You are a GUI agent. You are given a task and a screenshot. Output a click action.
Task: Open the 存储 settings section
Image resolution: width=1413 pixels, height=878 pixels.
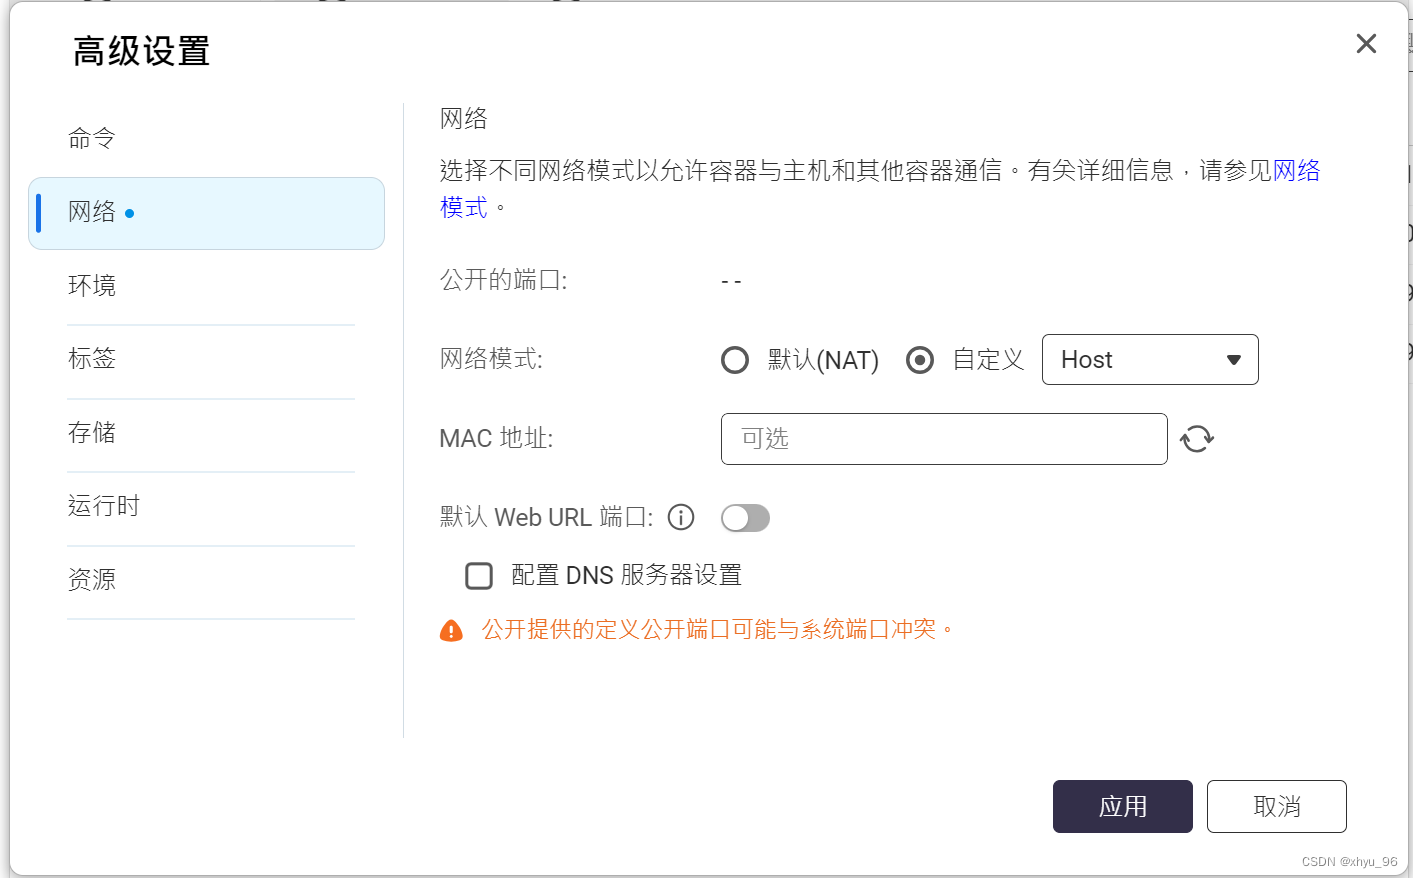click(91, 432)
